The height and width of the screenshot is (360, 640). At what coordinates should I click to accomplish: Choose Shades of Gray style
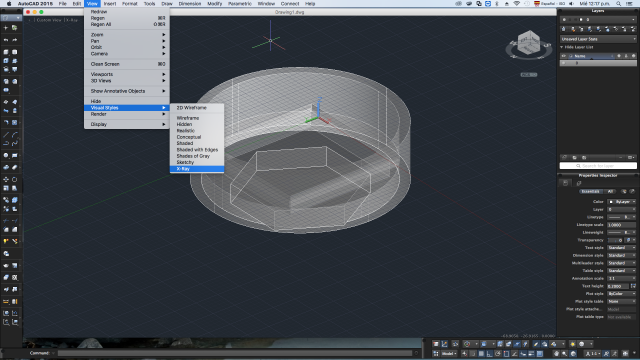click(197, 156)
